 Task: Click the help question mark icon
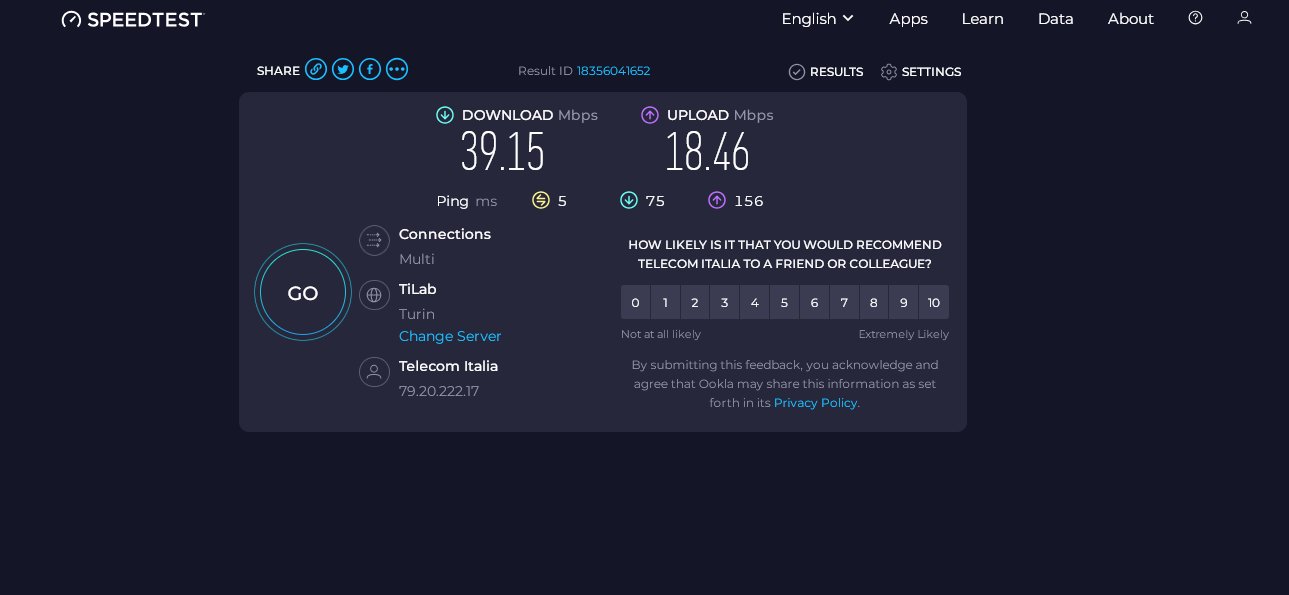pos(1195,18)
